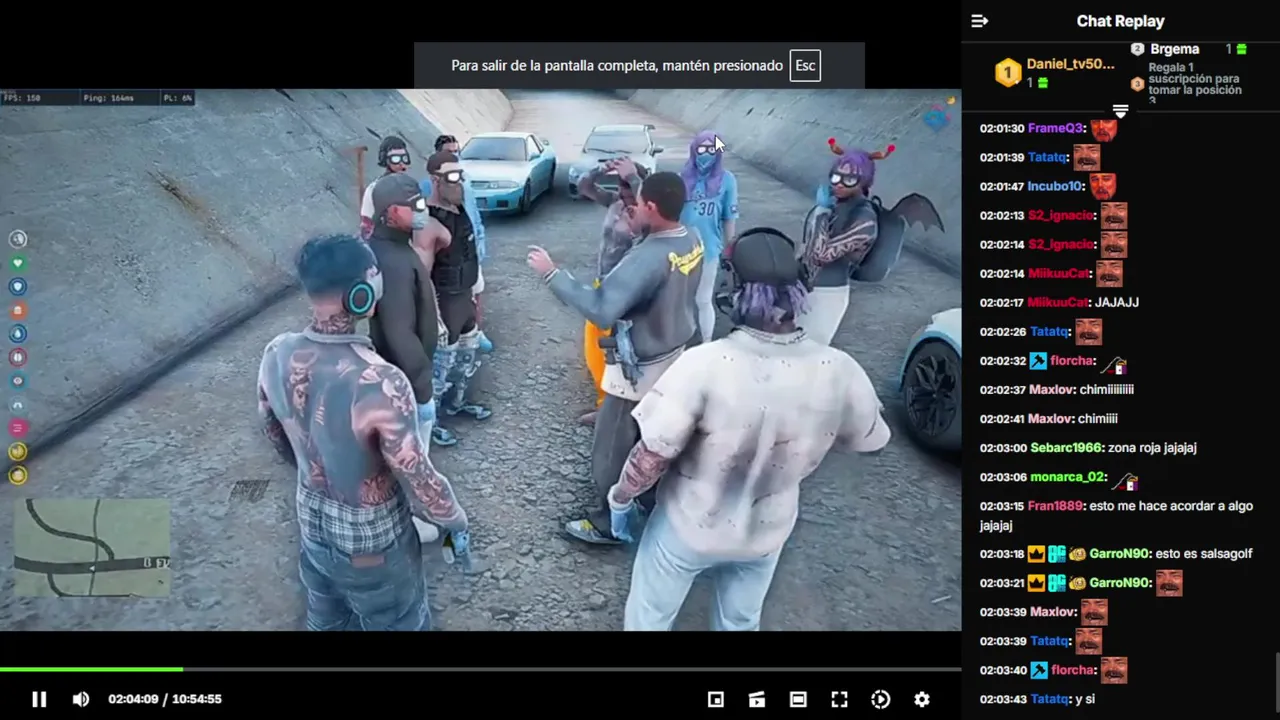The width and height of the screenshot is (1280, 720).
Task: Create a clip with the clapperboard icon
Action: coord(757,699)
